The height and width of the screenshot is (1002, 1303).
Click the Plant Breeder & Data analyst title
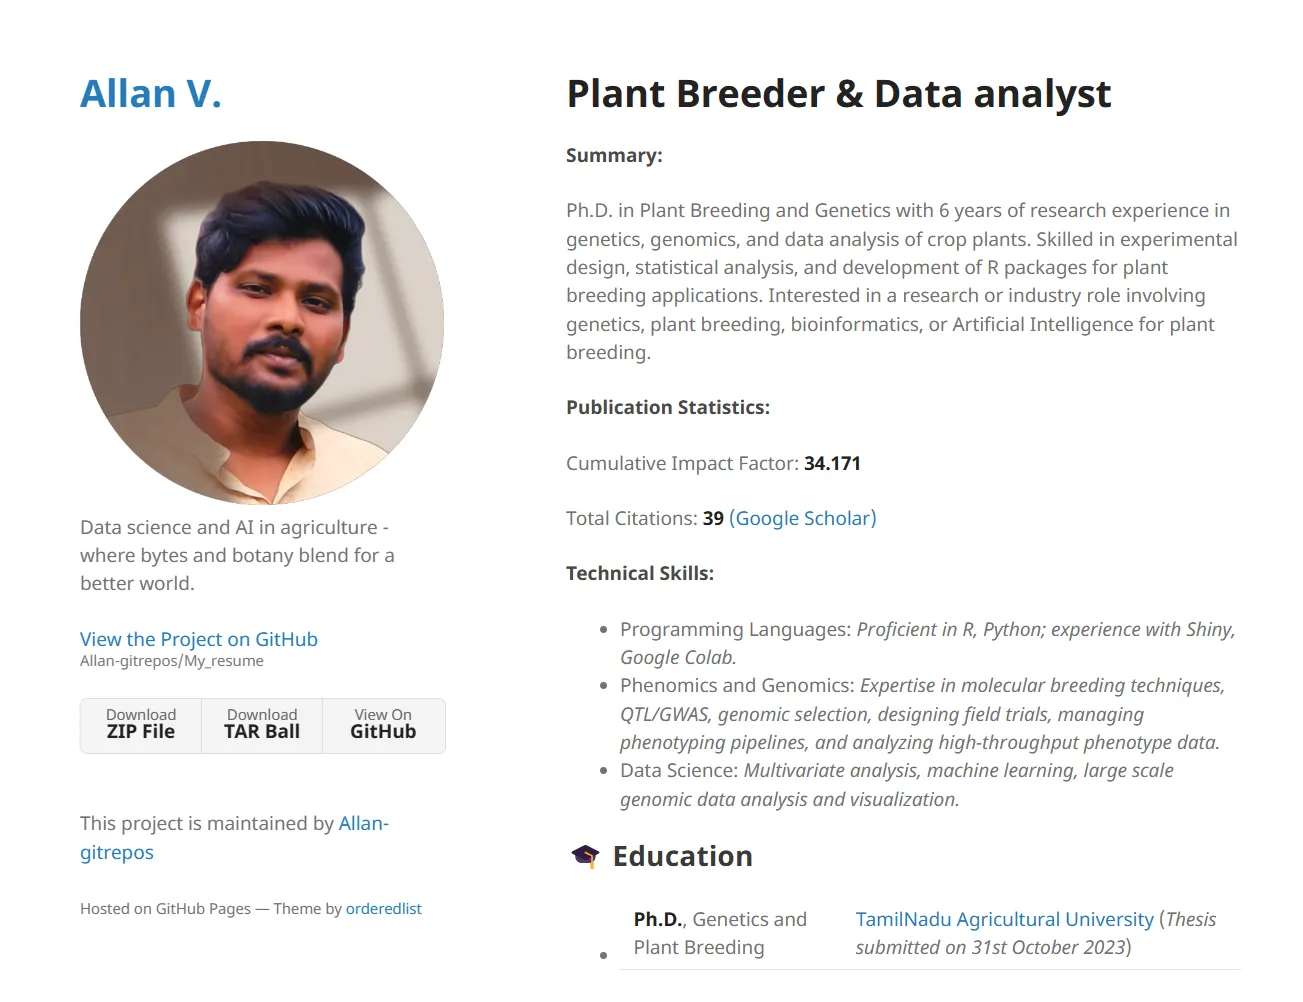click(x=838, y=93)
